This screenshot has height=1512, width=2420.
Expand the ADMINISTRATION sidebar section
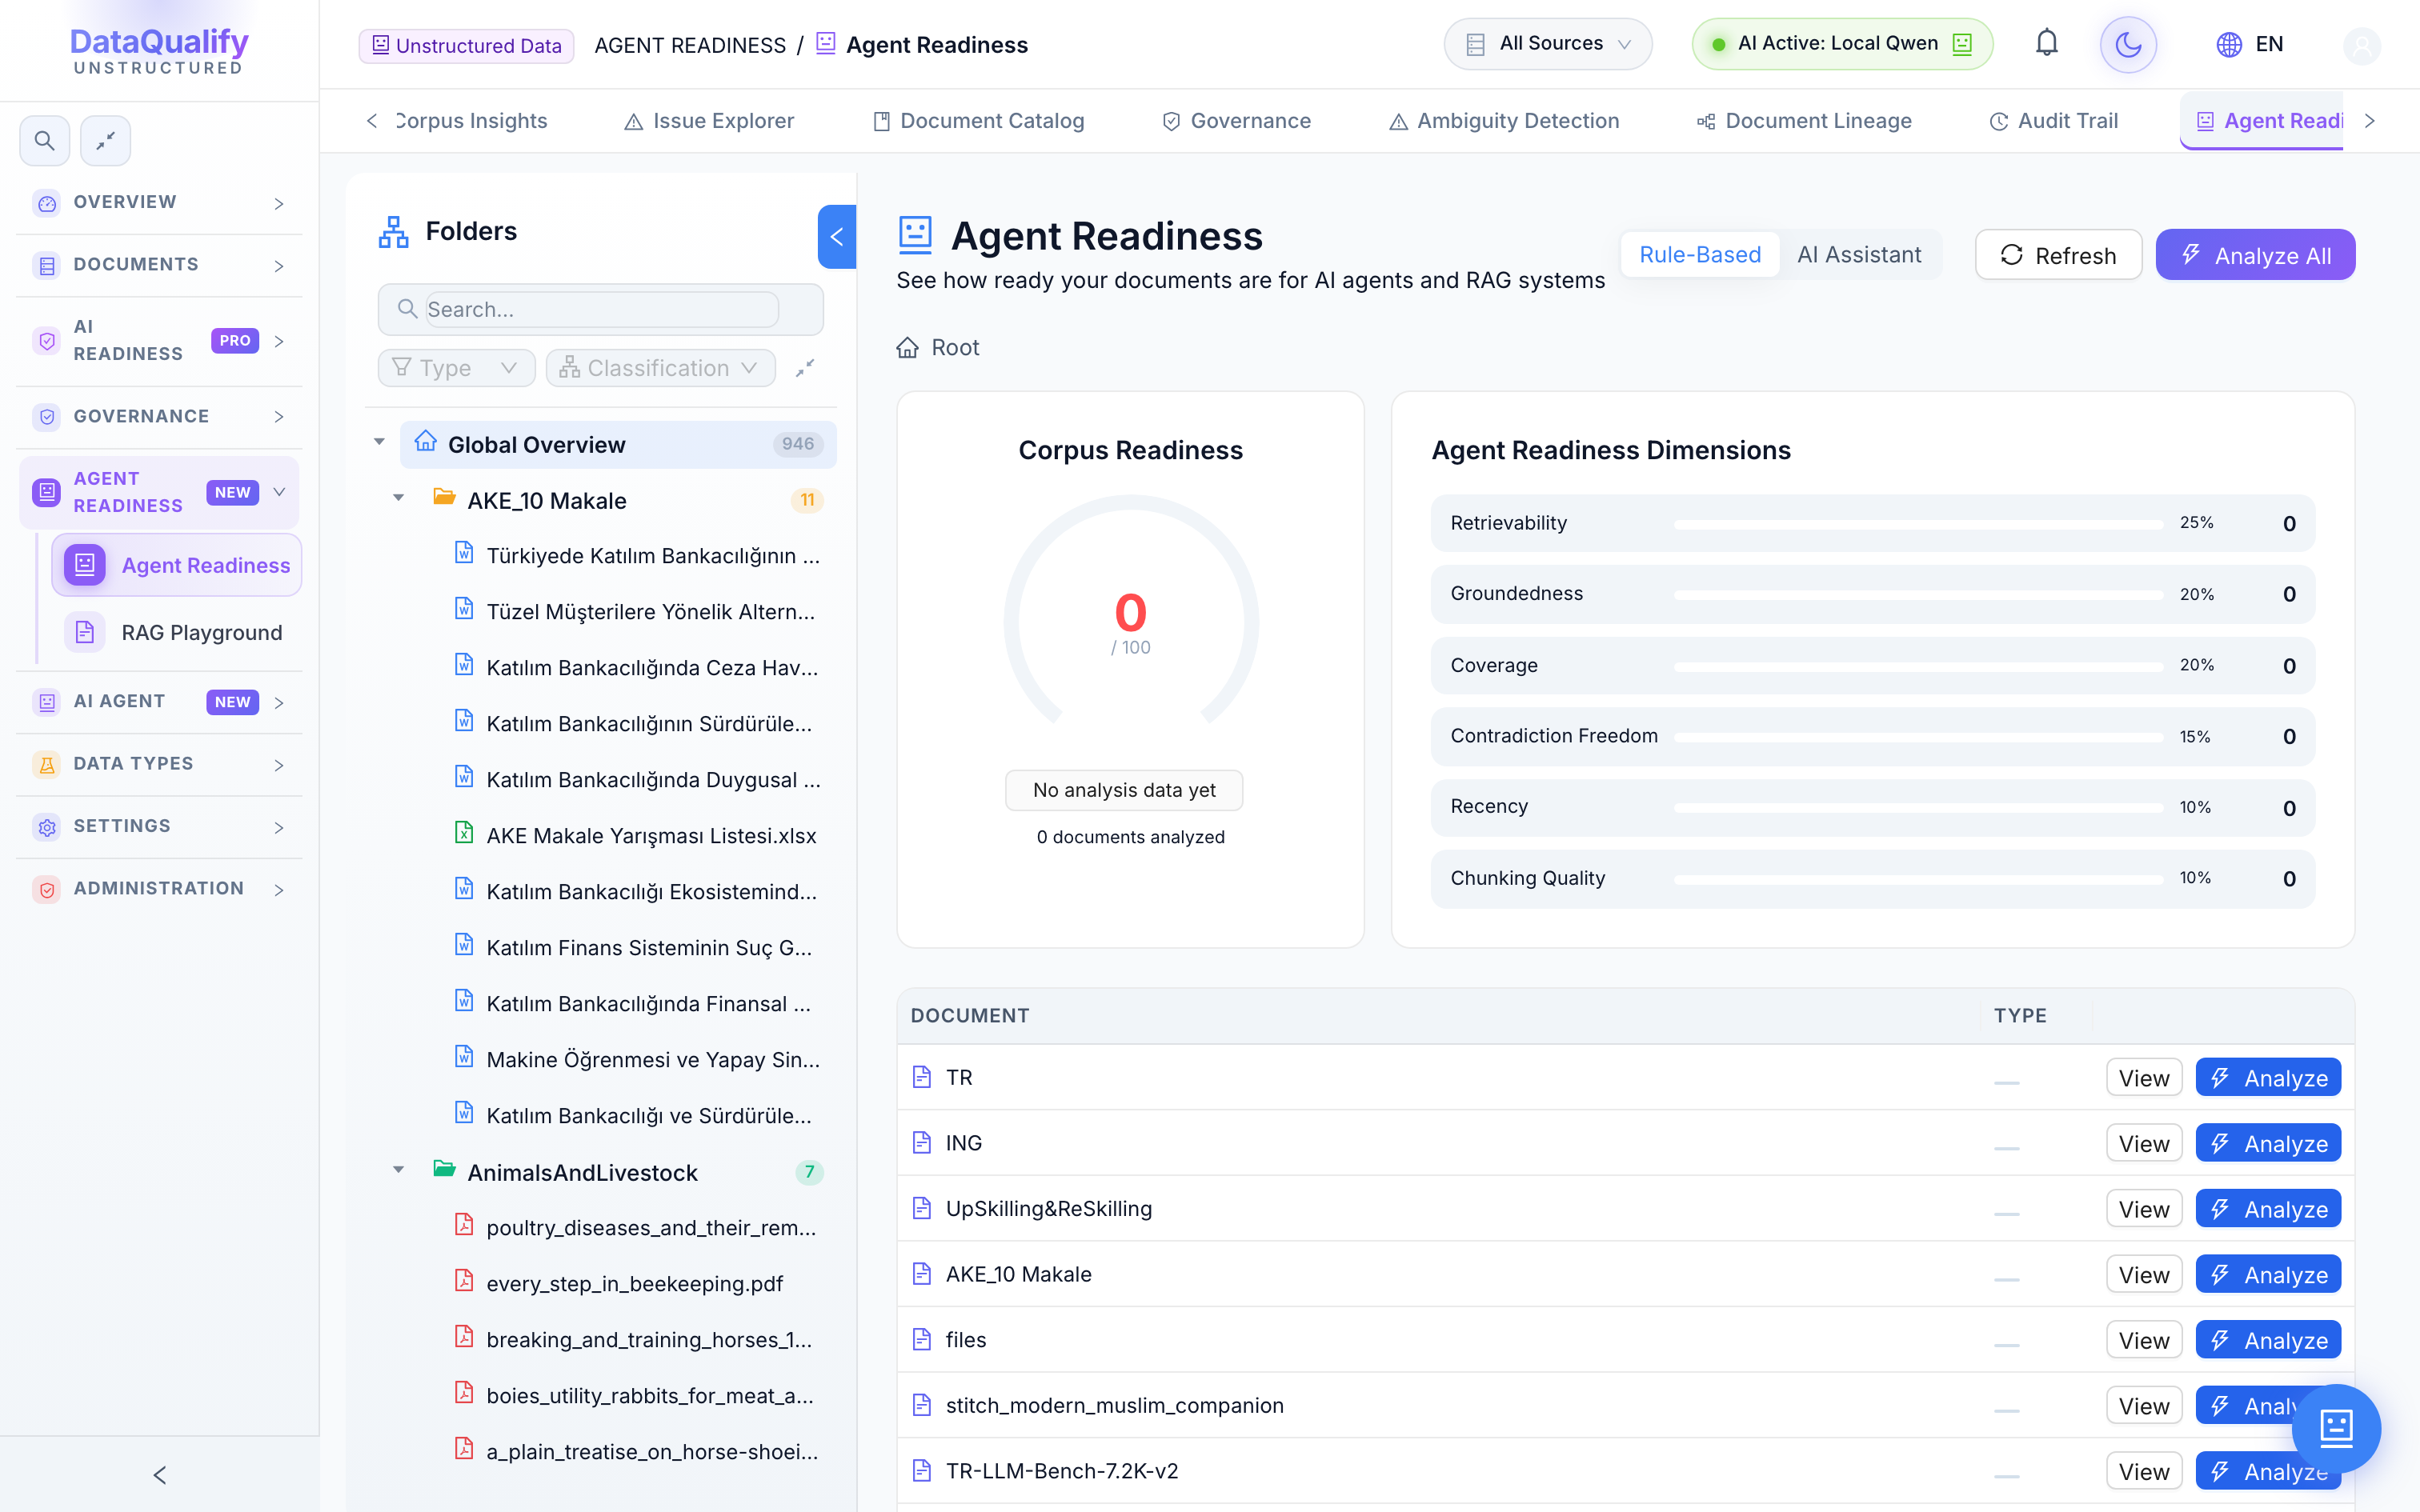(x=159, y=889)
